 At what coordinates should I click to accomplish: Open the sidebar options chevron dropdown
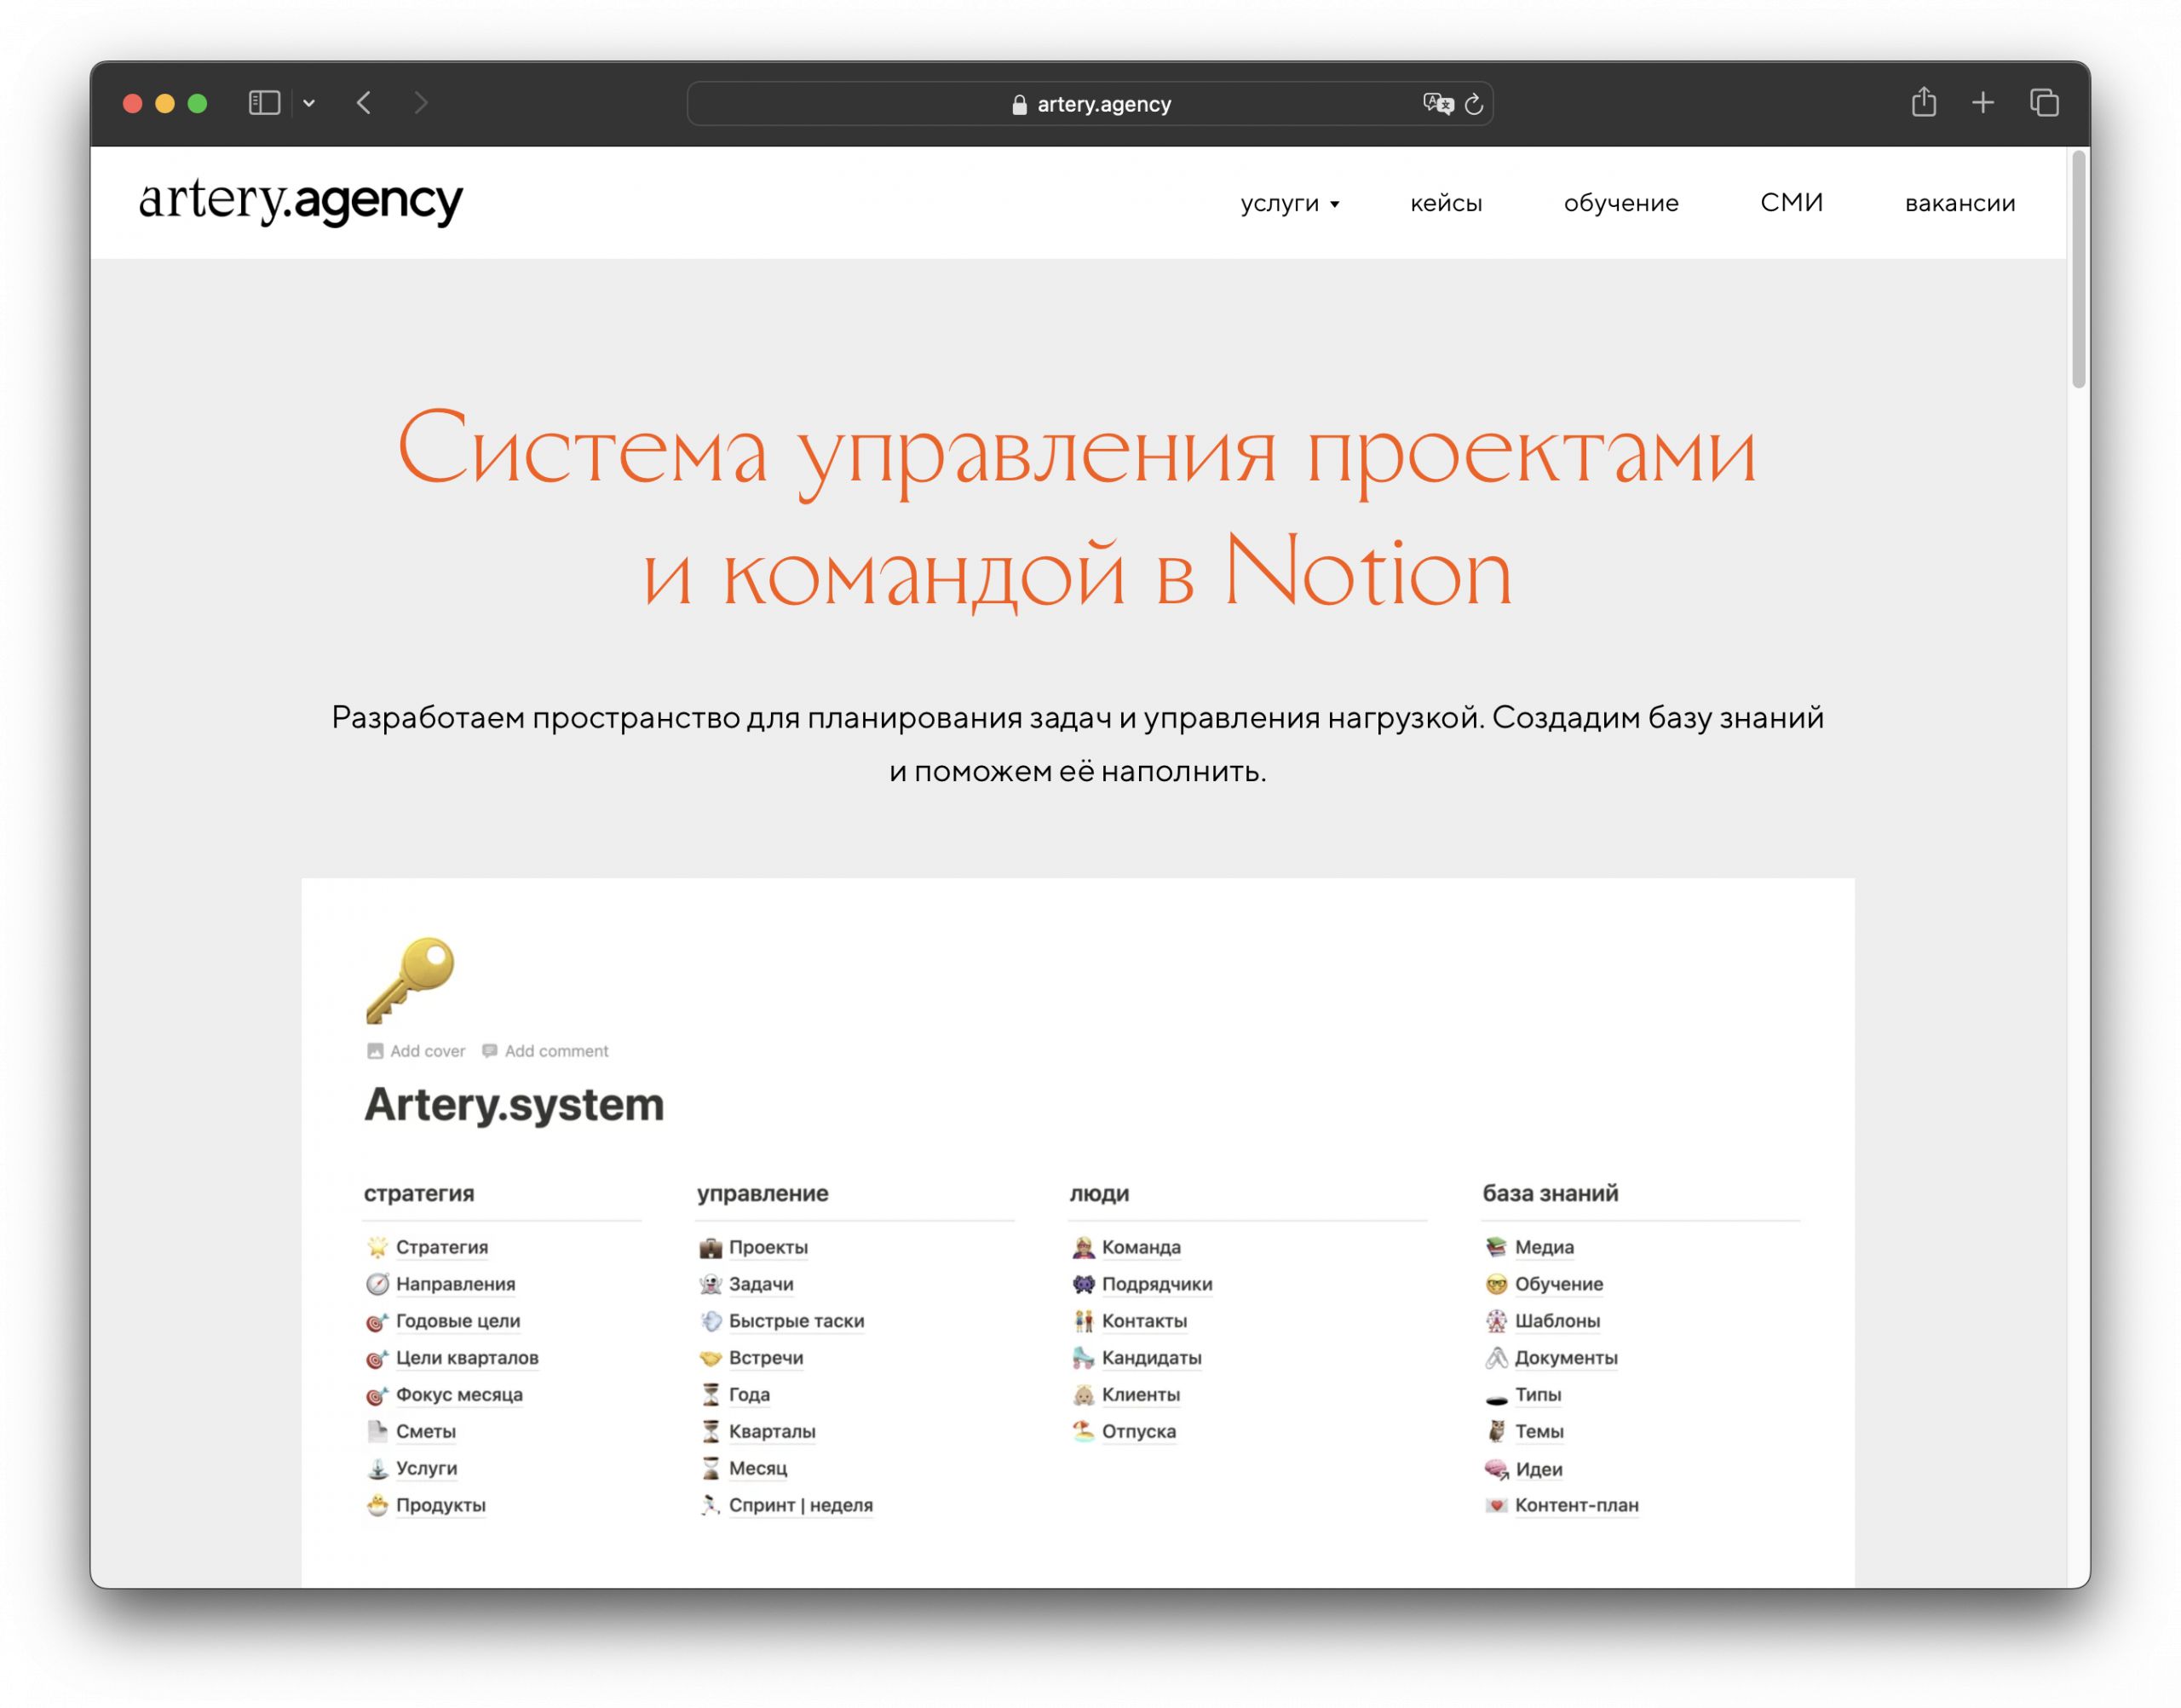pos(309,103)
